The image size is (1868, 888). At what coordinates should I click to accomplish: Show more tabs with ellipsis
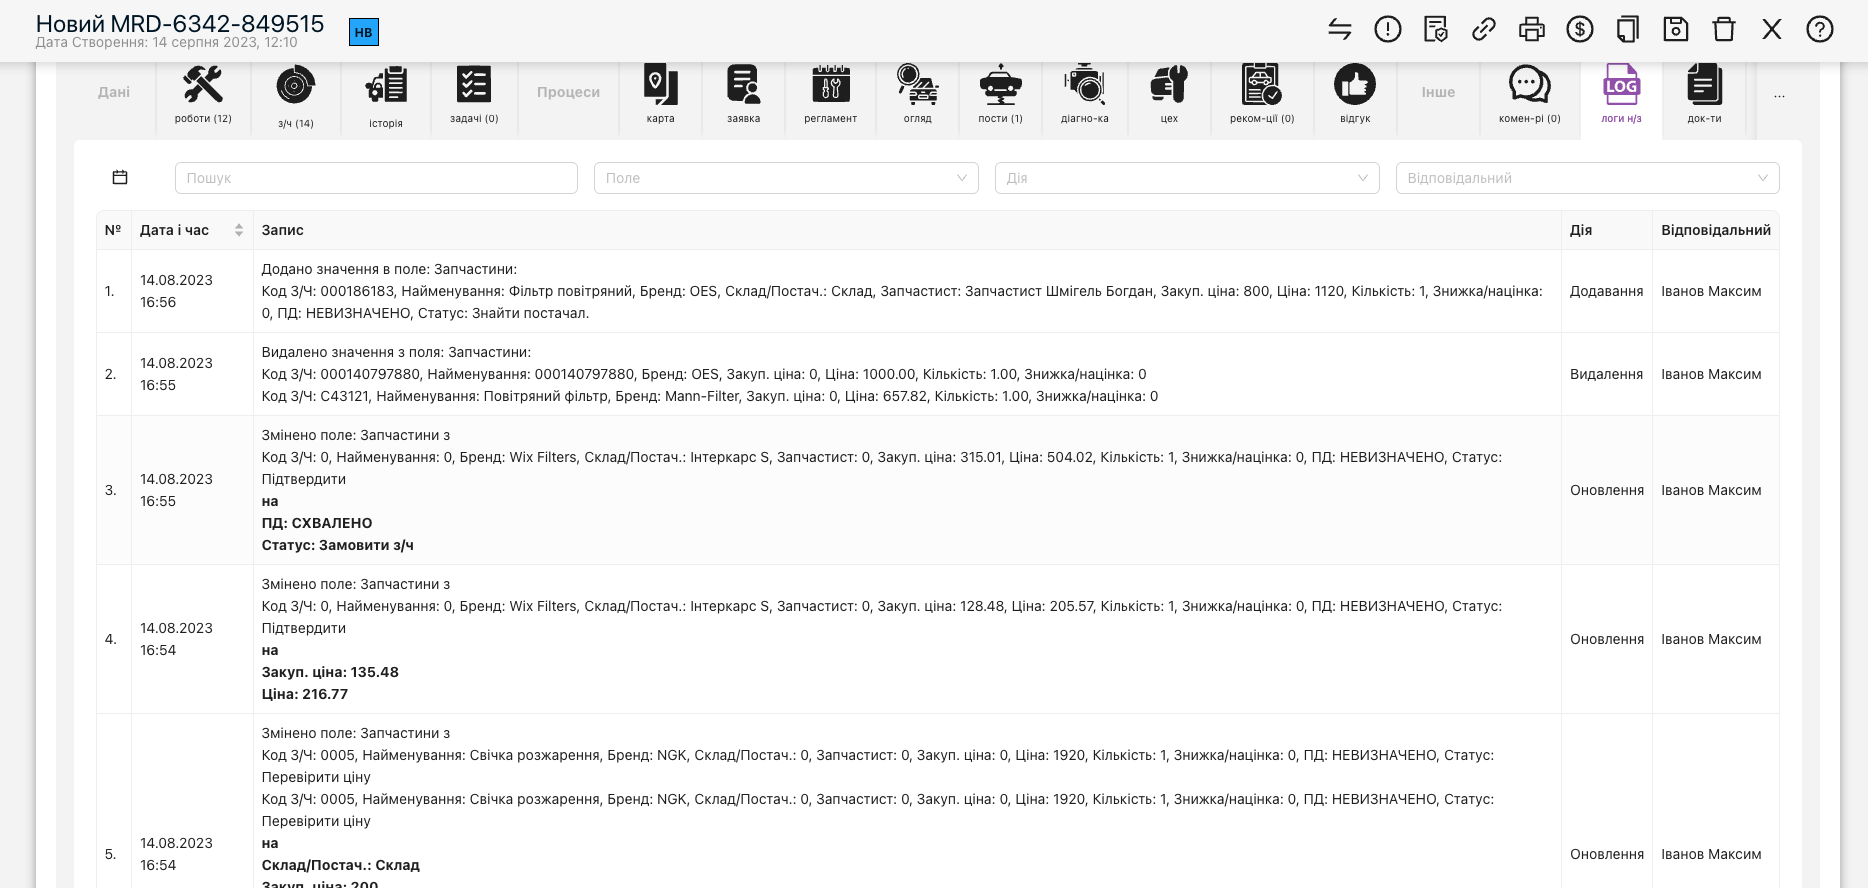[1779, 96]
